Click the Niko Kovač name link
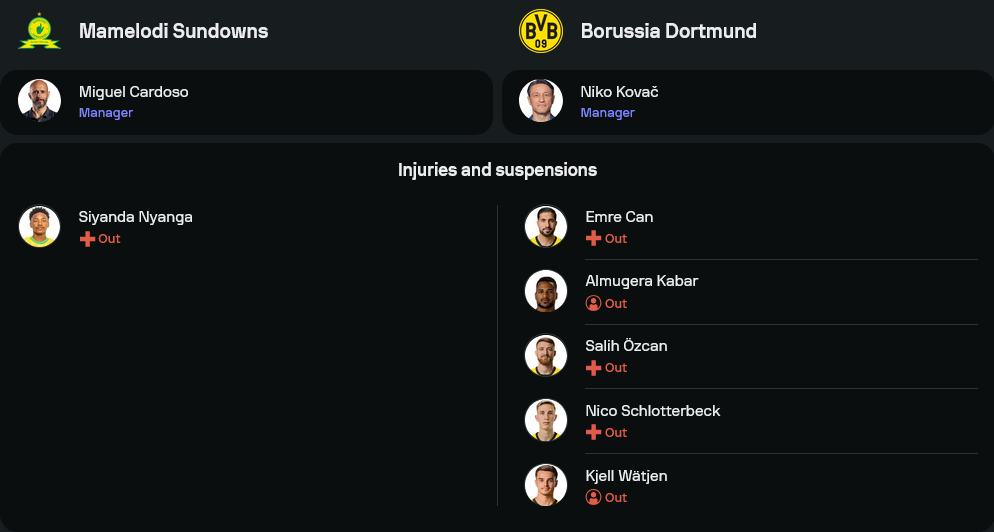Viewport: 994px width, 532px height. [619, 92]
